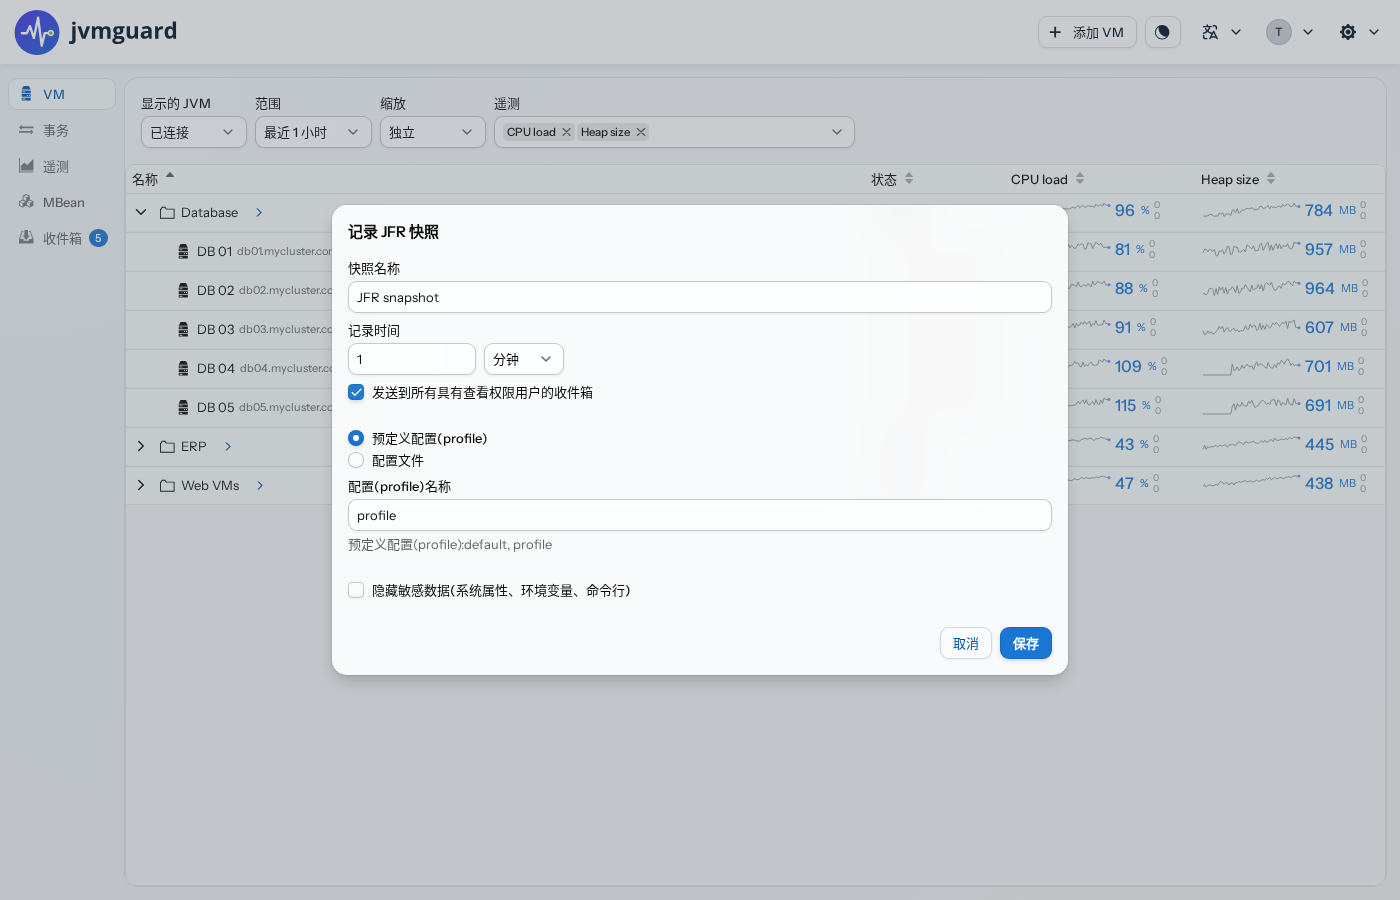Open the Web VMs group details arrow
1400x900 pixels.
[260, 485]
